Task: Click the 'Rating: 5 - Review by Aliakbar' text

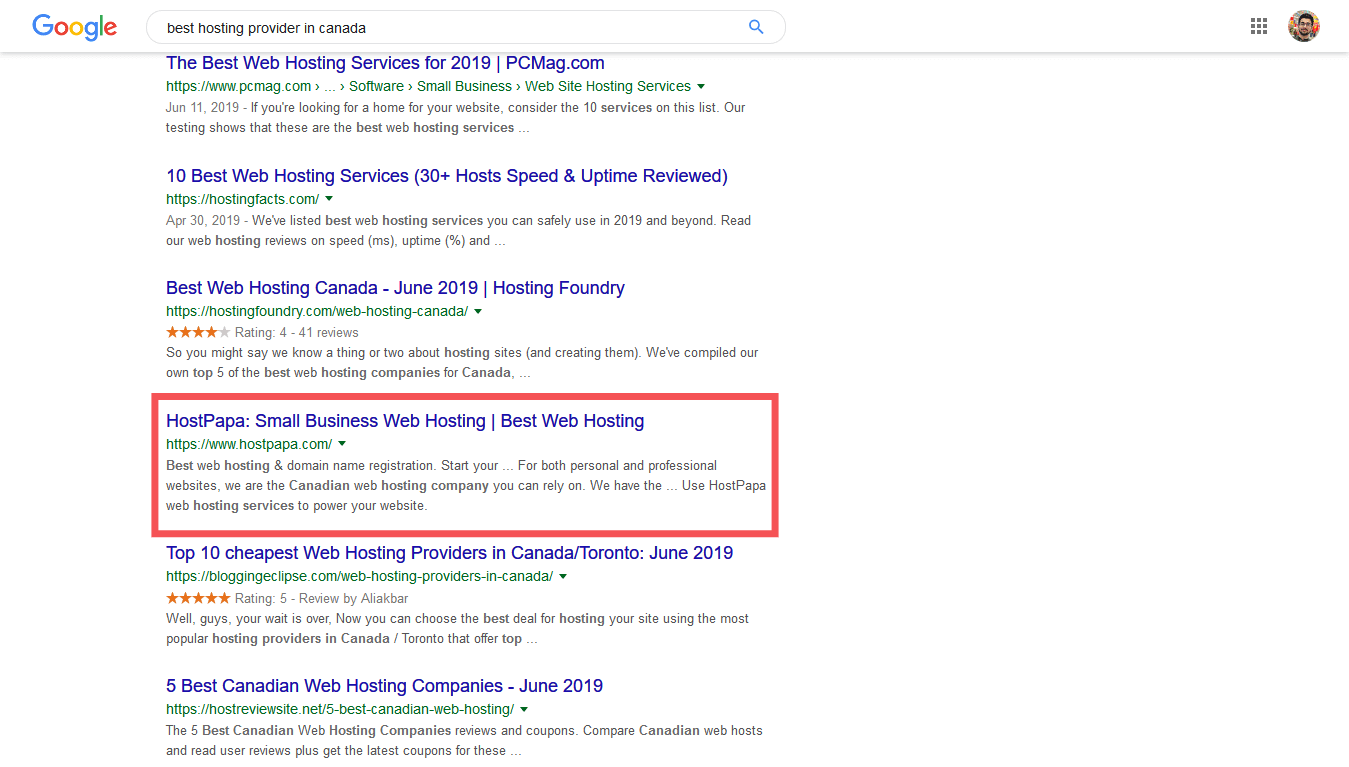Action: [x=321, y=598]
